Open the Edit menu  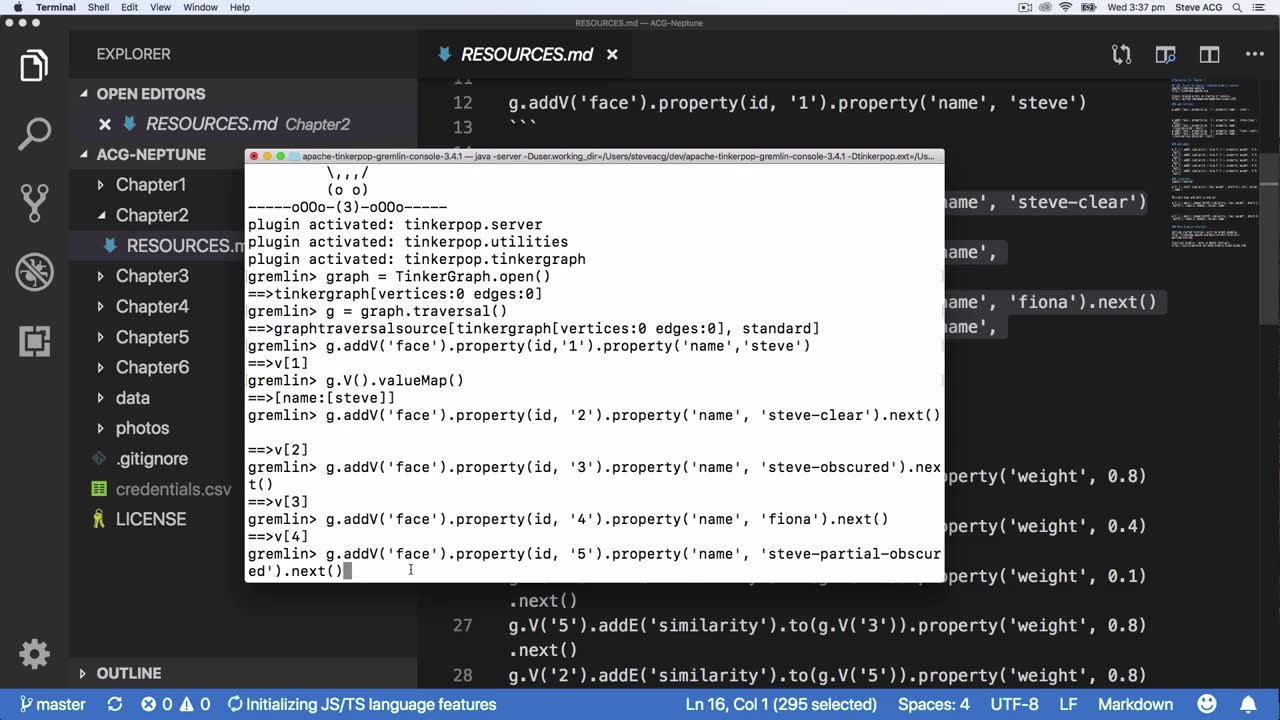click(x=130, y=7)
